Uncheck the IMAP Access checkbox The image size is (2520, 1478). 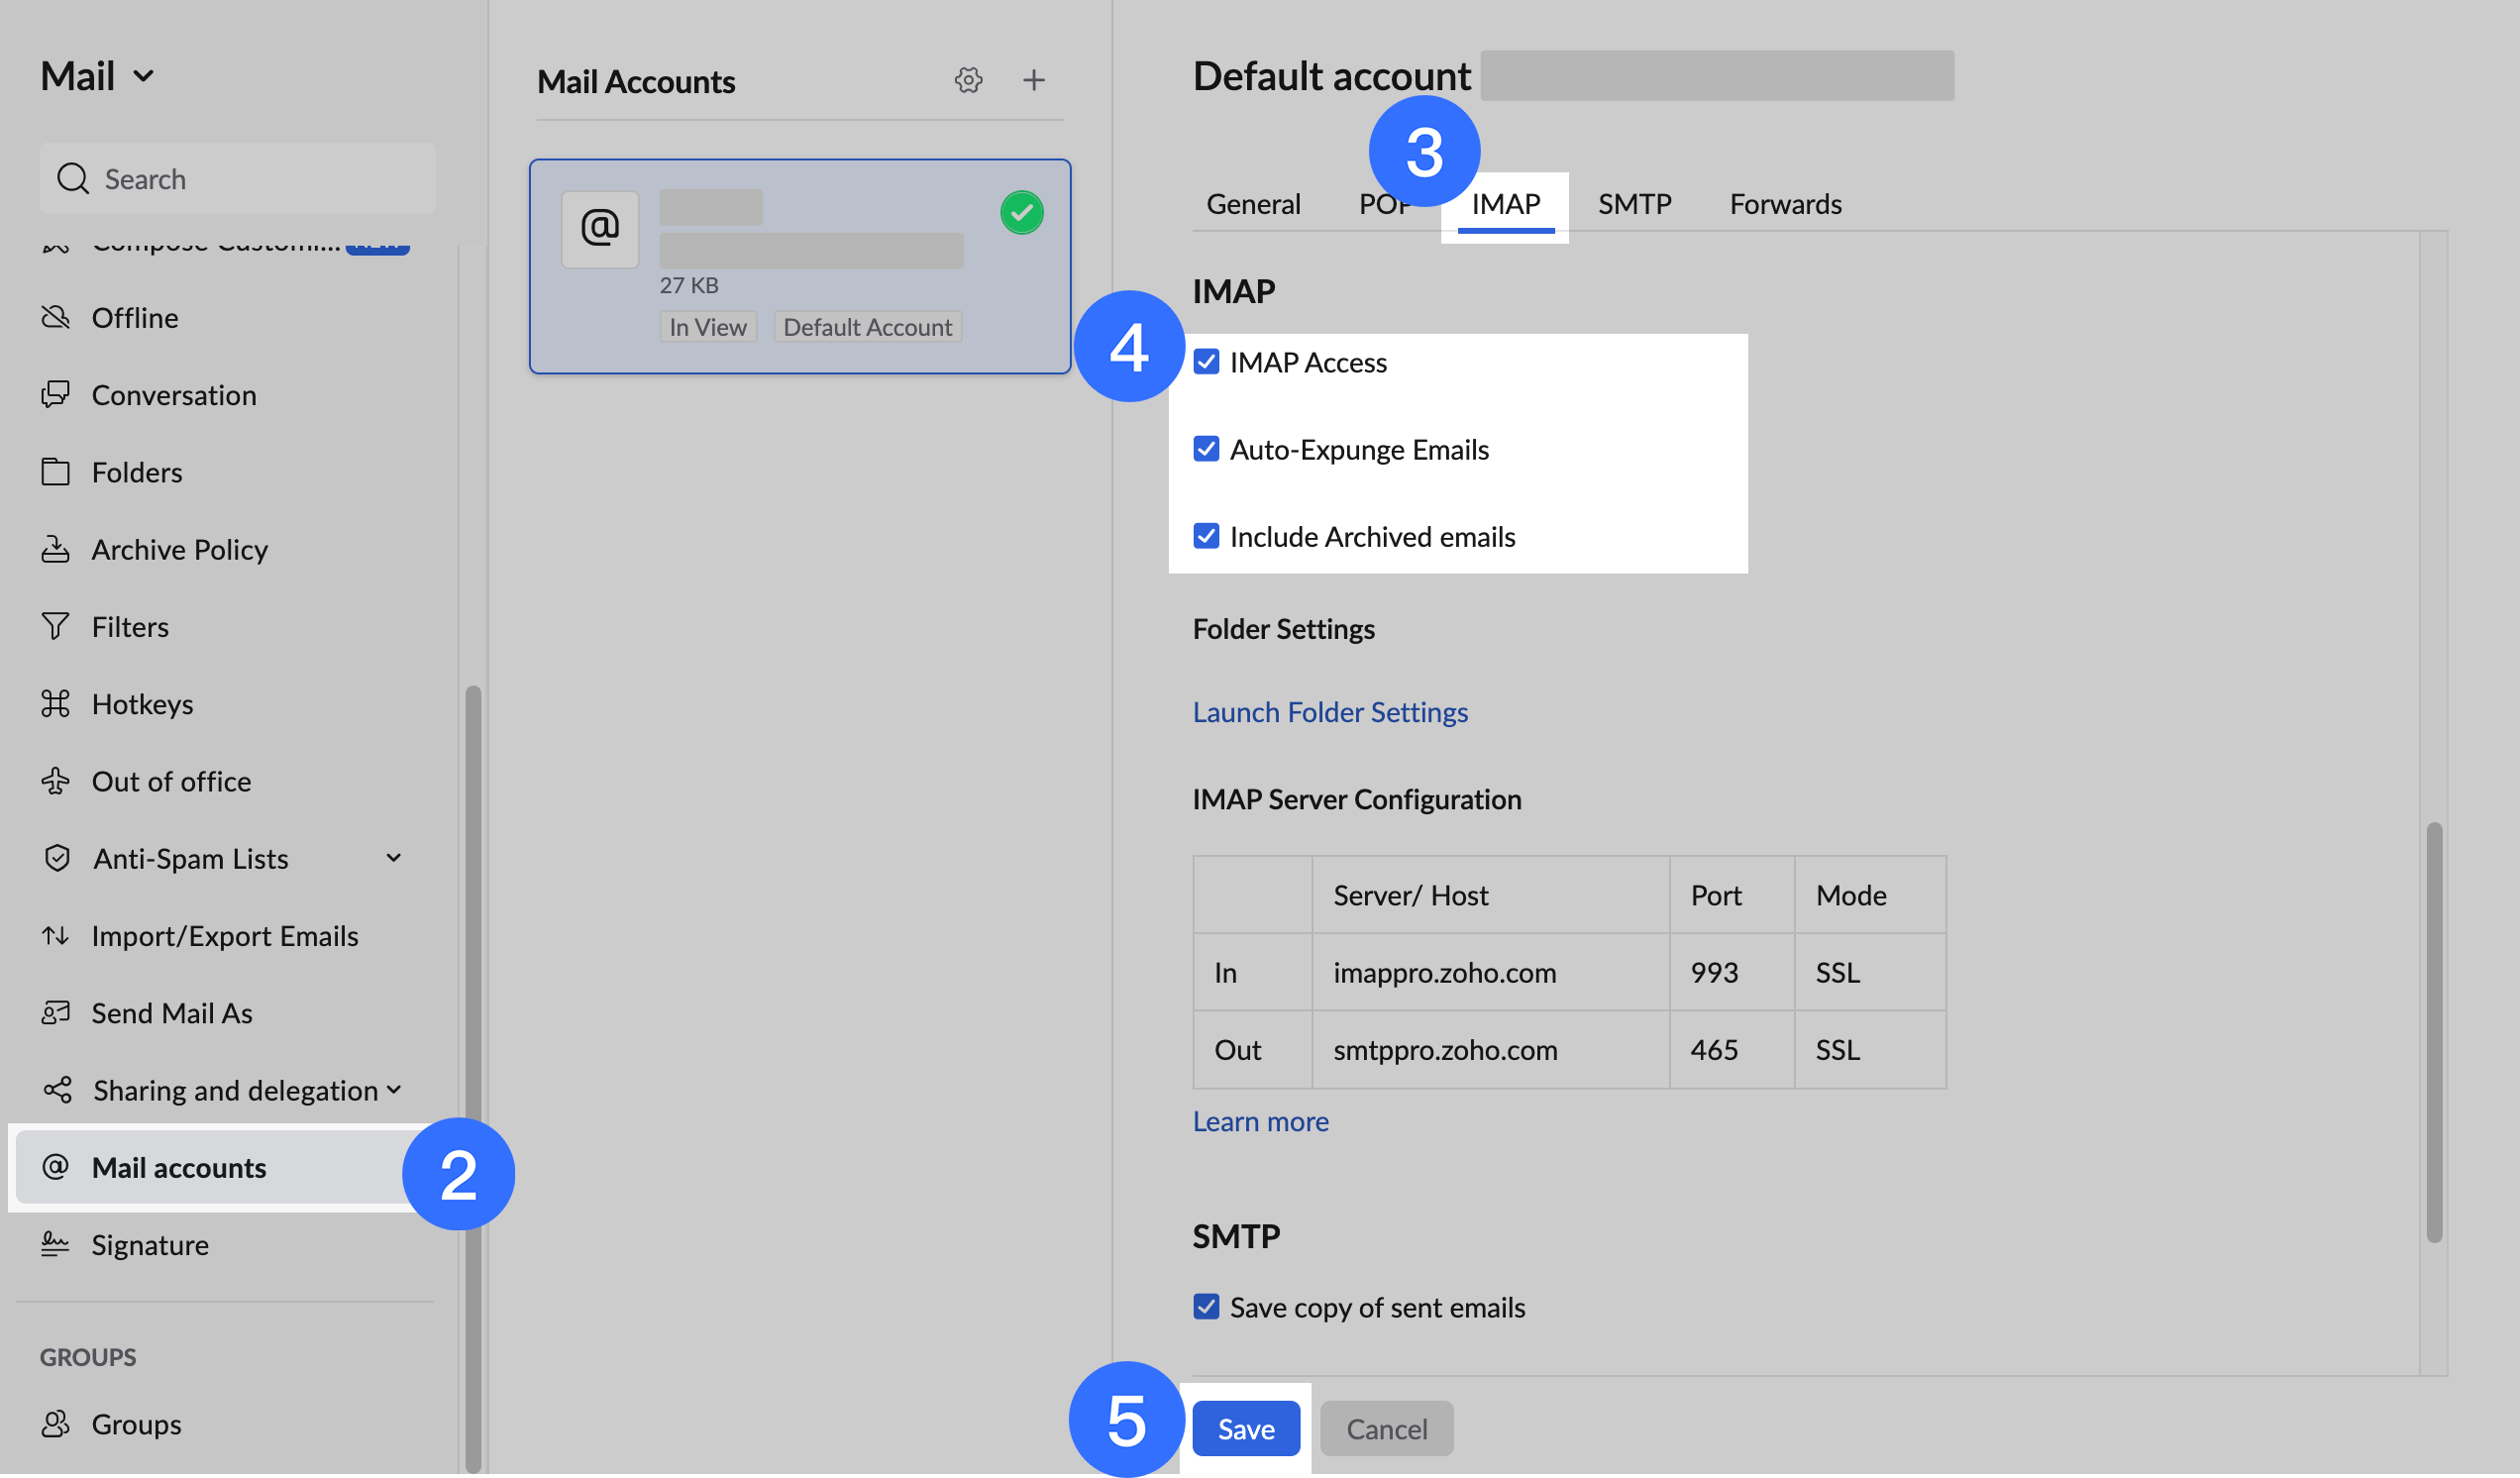1207,362
